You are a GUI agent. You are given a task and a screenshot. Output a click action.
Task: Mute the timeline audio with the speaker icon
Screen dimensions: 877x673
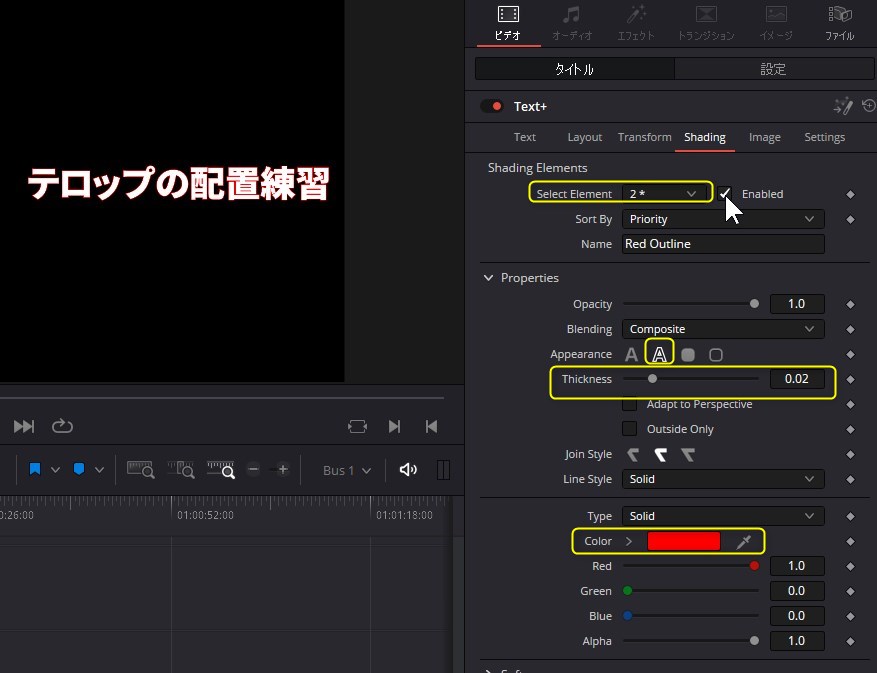point(408,469)
